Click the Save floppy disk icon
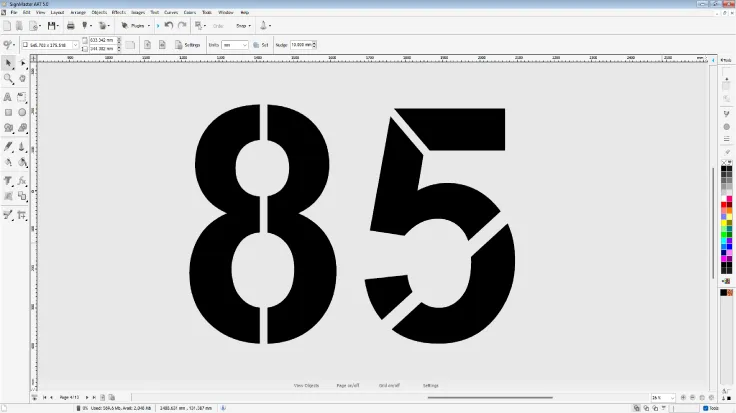Image resolution: width=736 pixels, height=413 pixels. coord(51,26)
